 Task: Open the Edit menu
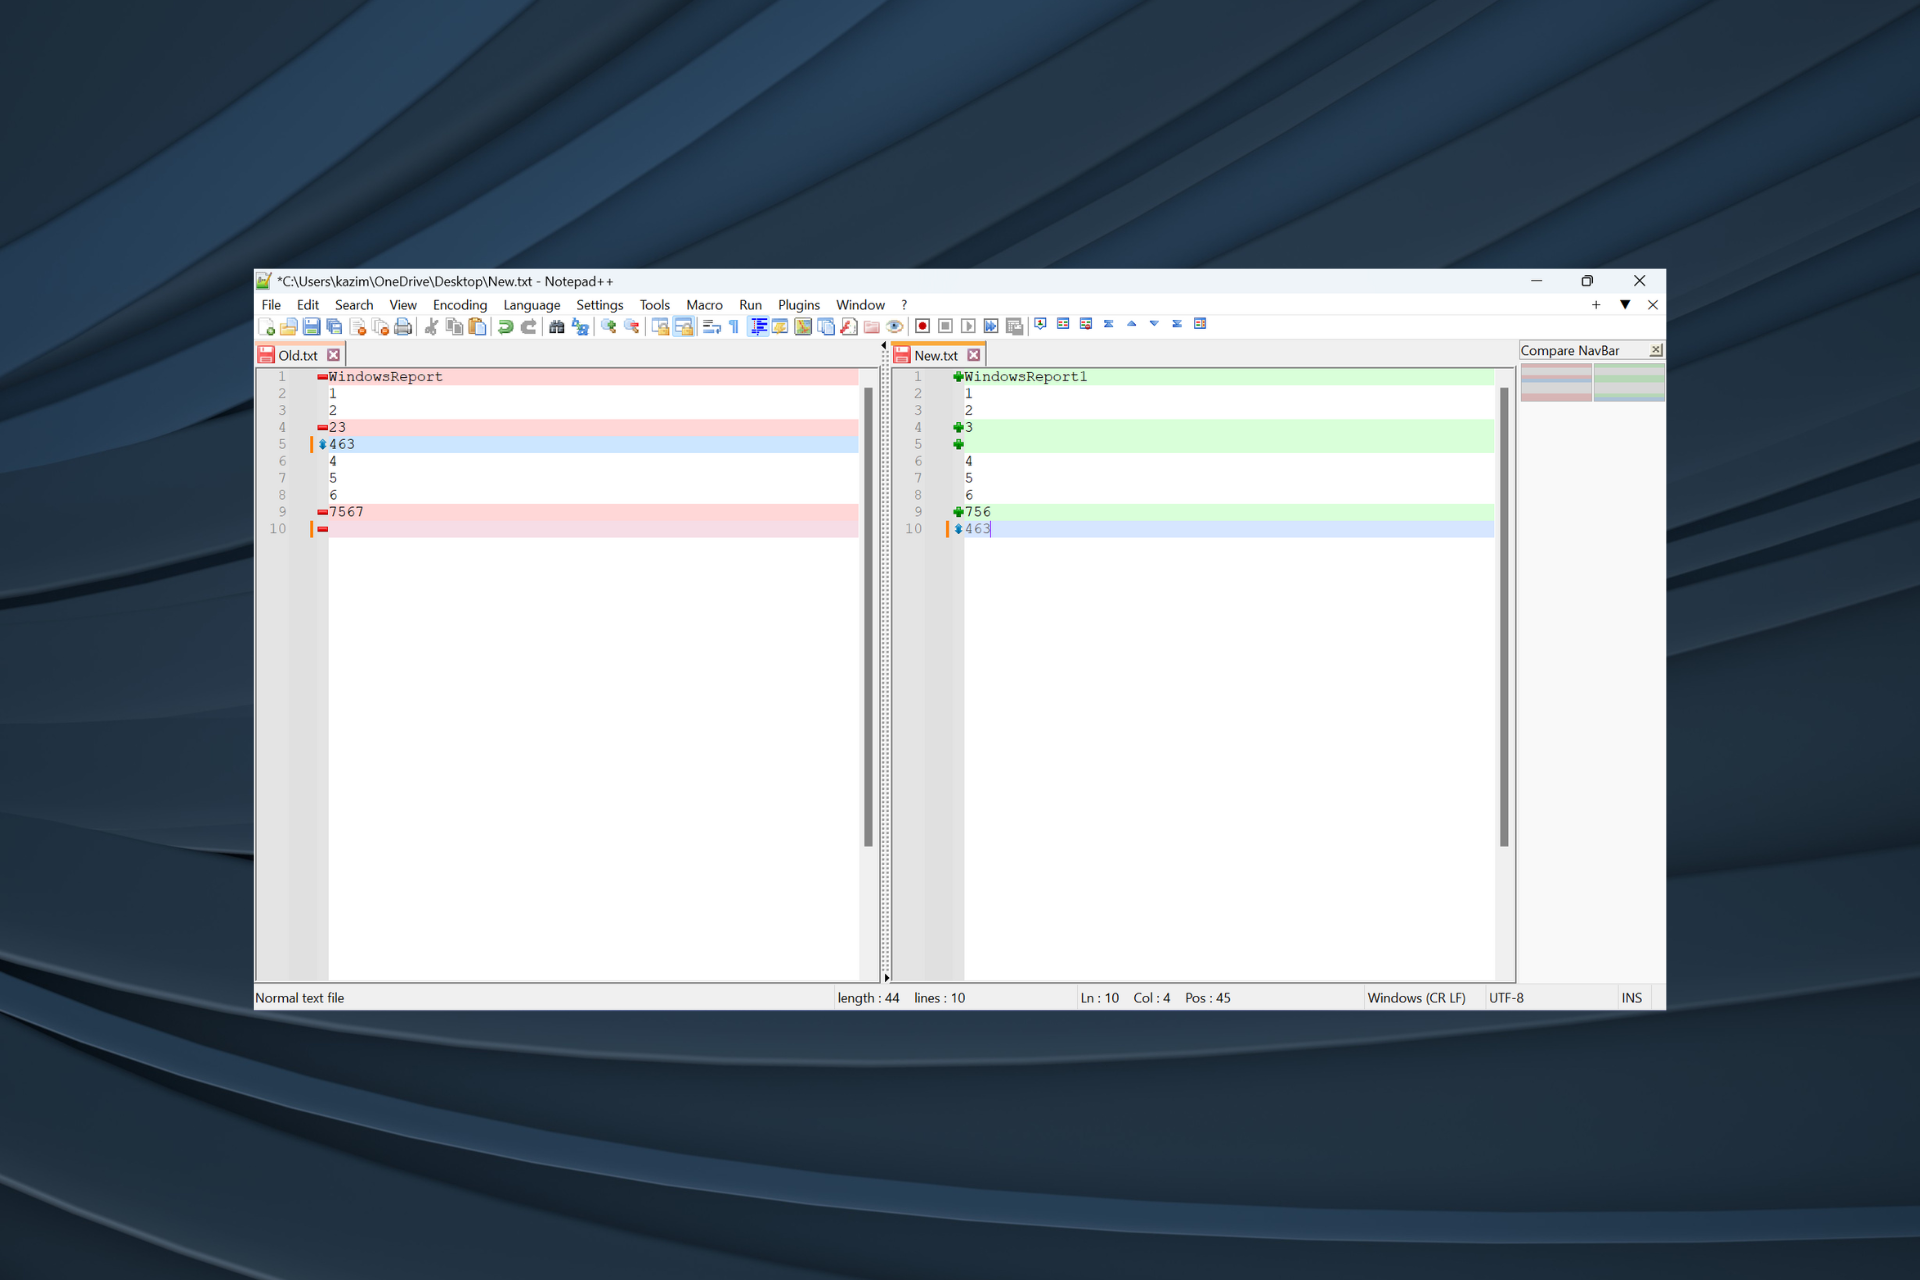coord(308,305)
